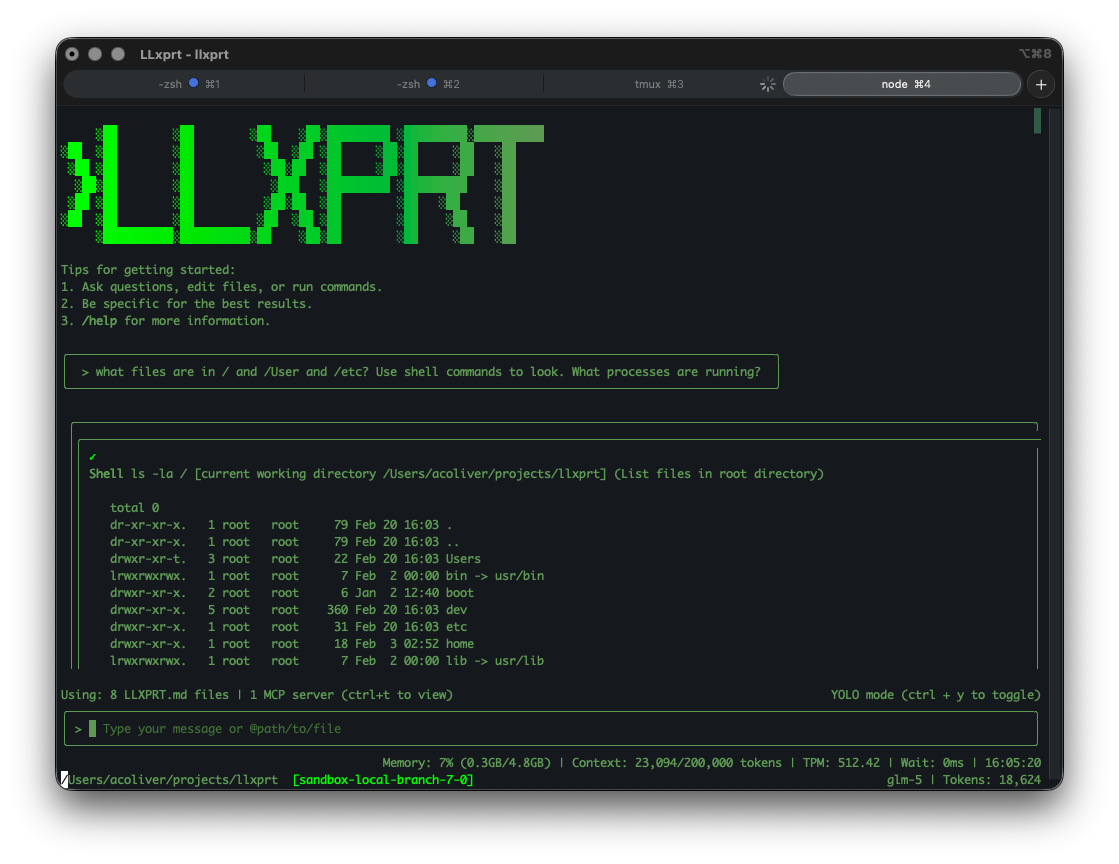Click /help in the tips list
This screenshot has height=864, width=1119.
tap(100, 320)
